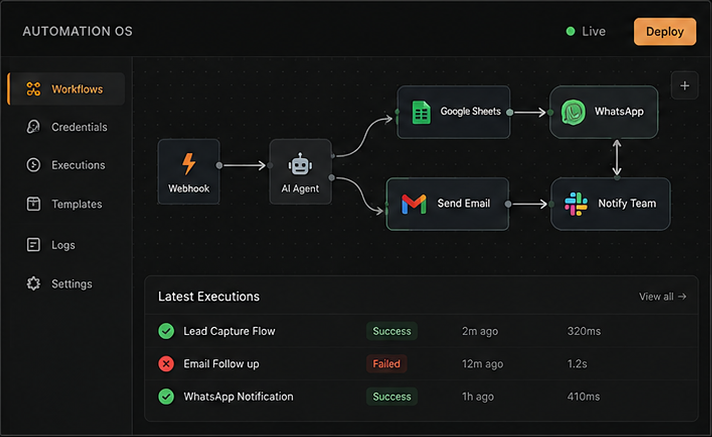Click the Settings gear icon
This screenshot has height=437, width=712.
coord(33,284)
